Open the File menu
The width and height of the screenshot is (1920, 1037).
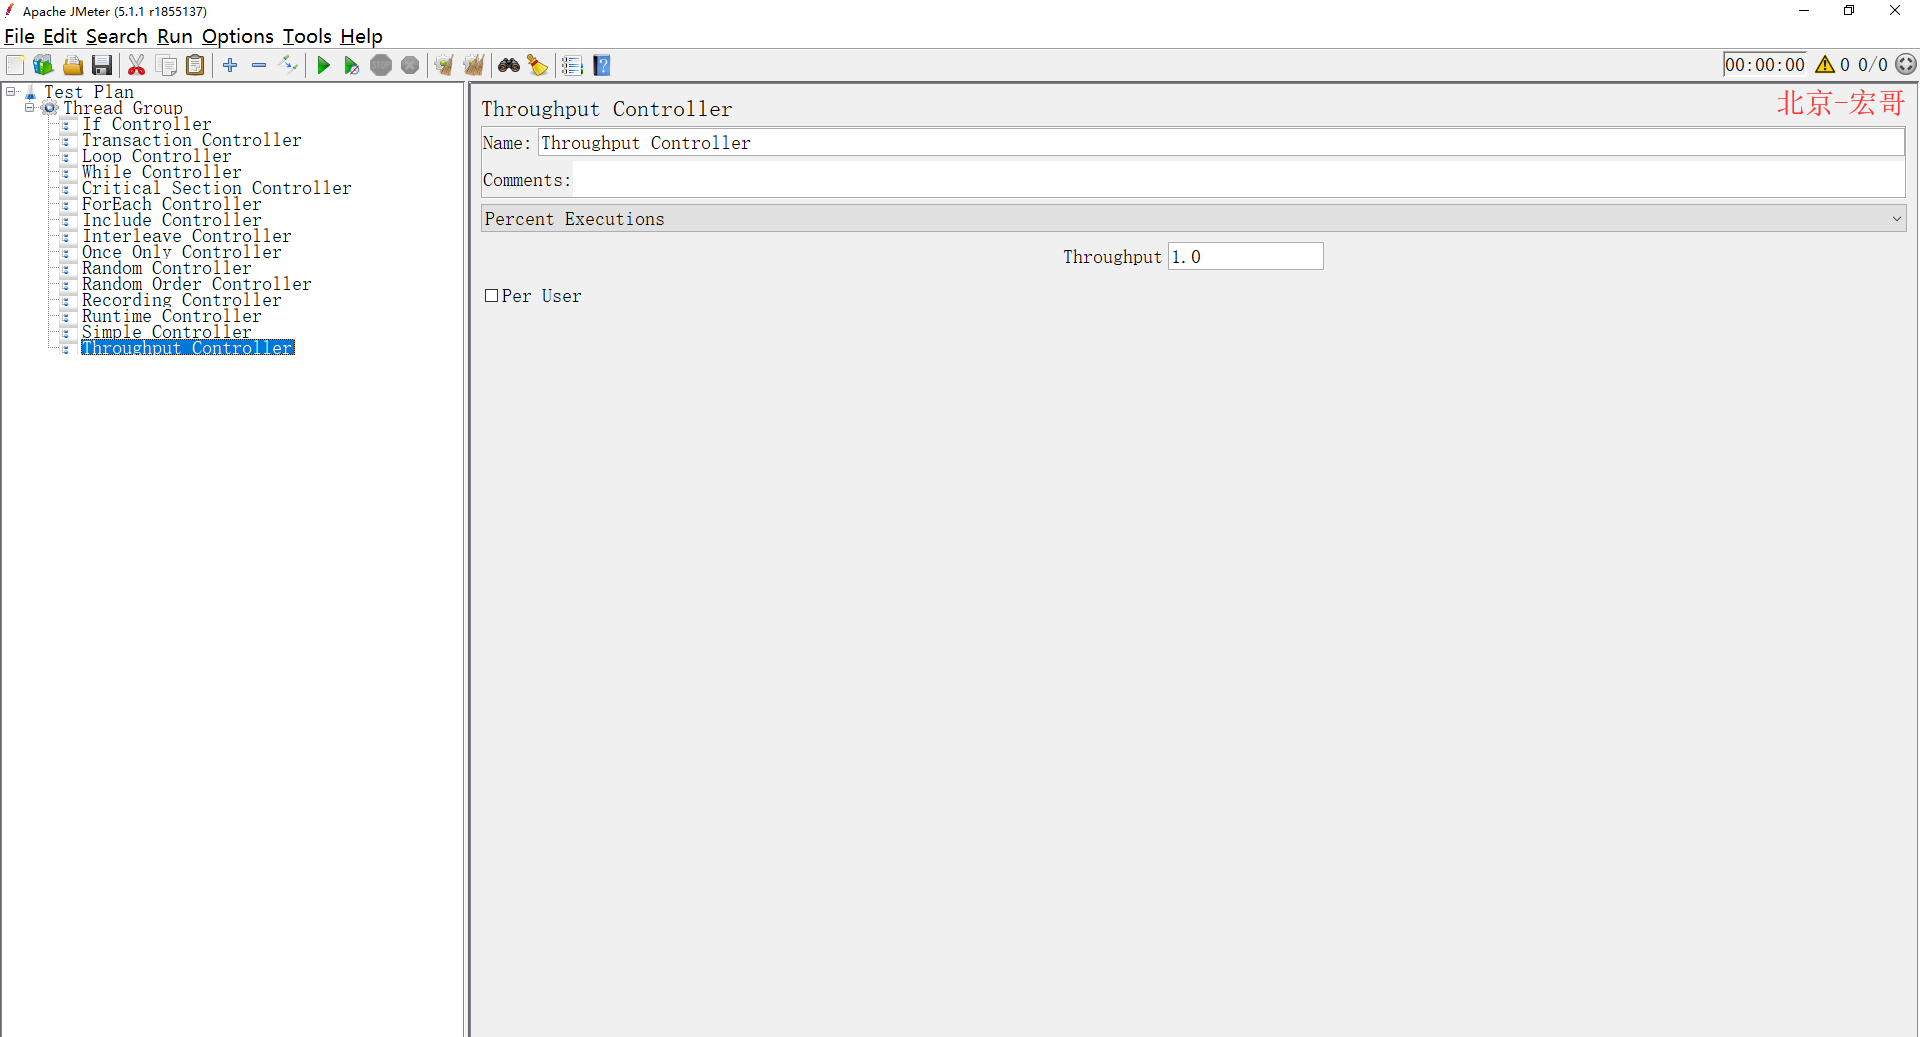coord(19,36)
